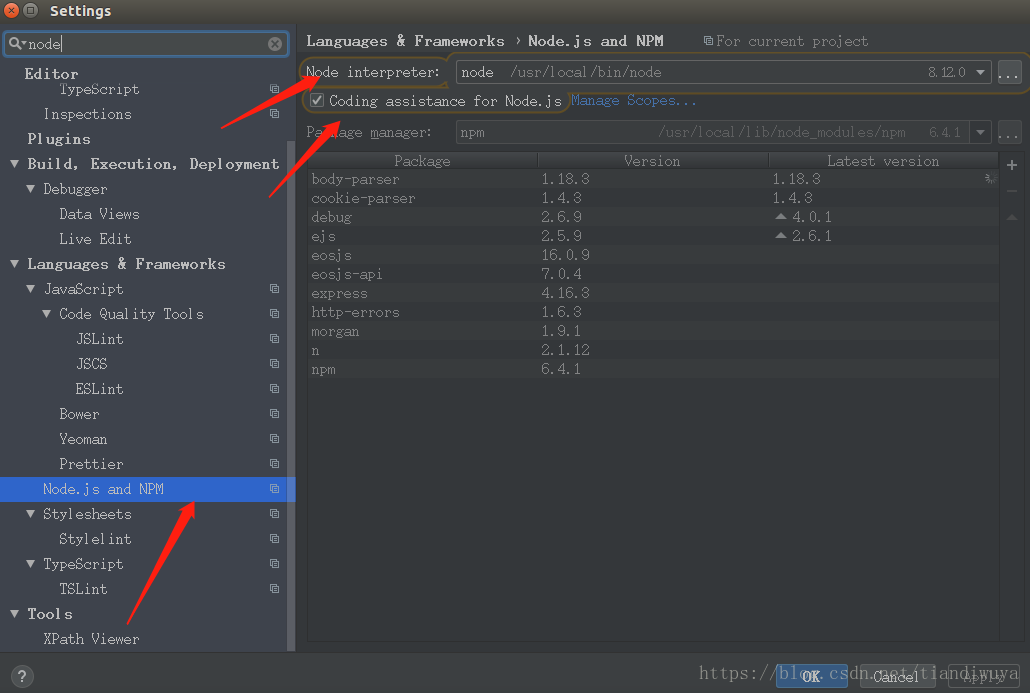Add a package with the plus icon
The width and height of the screenshot is (1030, 693).
coord(1012,165)
